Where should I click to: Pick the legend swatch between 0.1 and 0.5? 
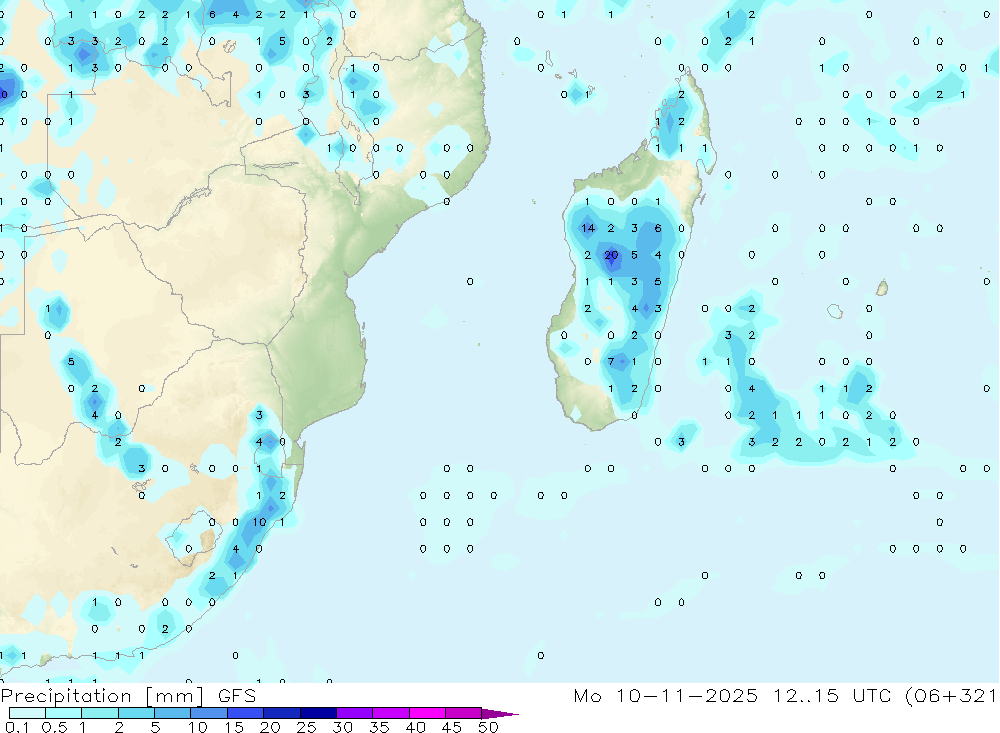[x=27, y=713]
